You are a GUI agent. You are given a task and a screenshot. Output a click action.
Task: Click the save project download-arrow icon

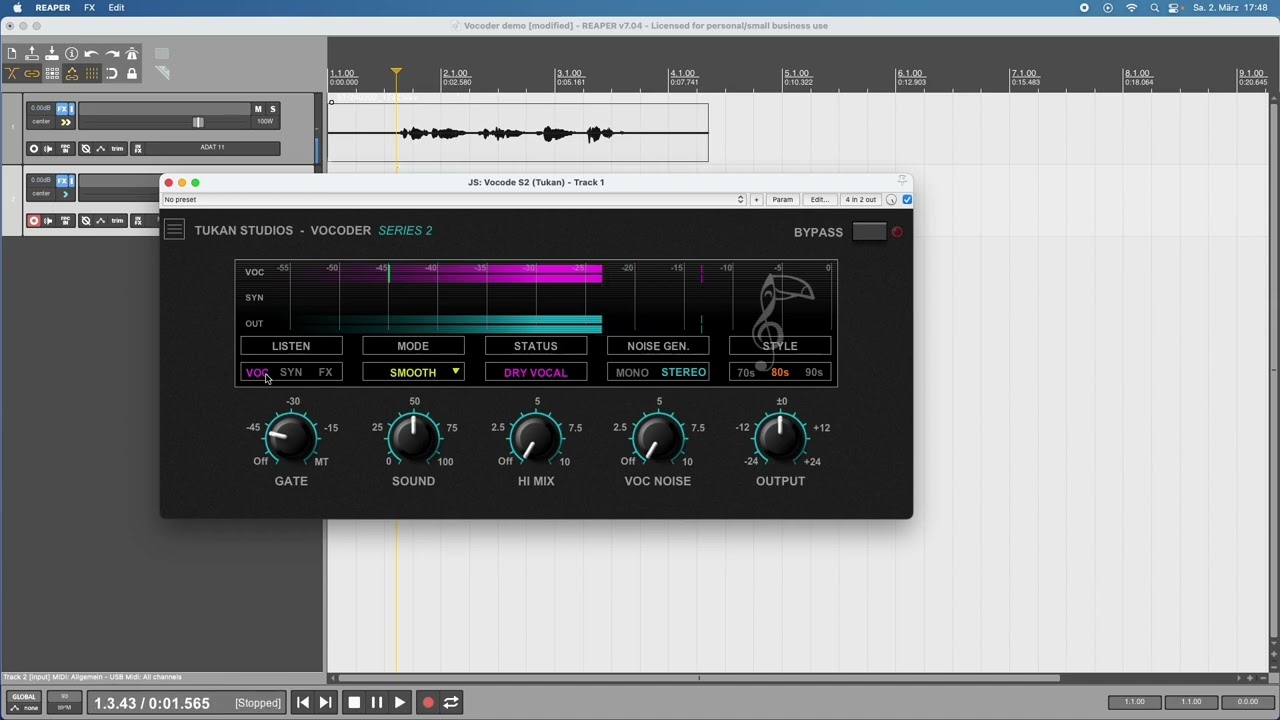click(52, 54)
